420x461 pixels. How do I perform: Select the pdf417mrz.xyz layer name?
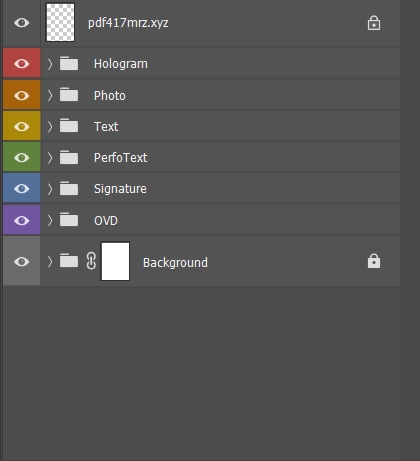[x=128, y=23]
